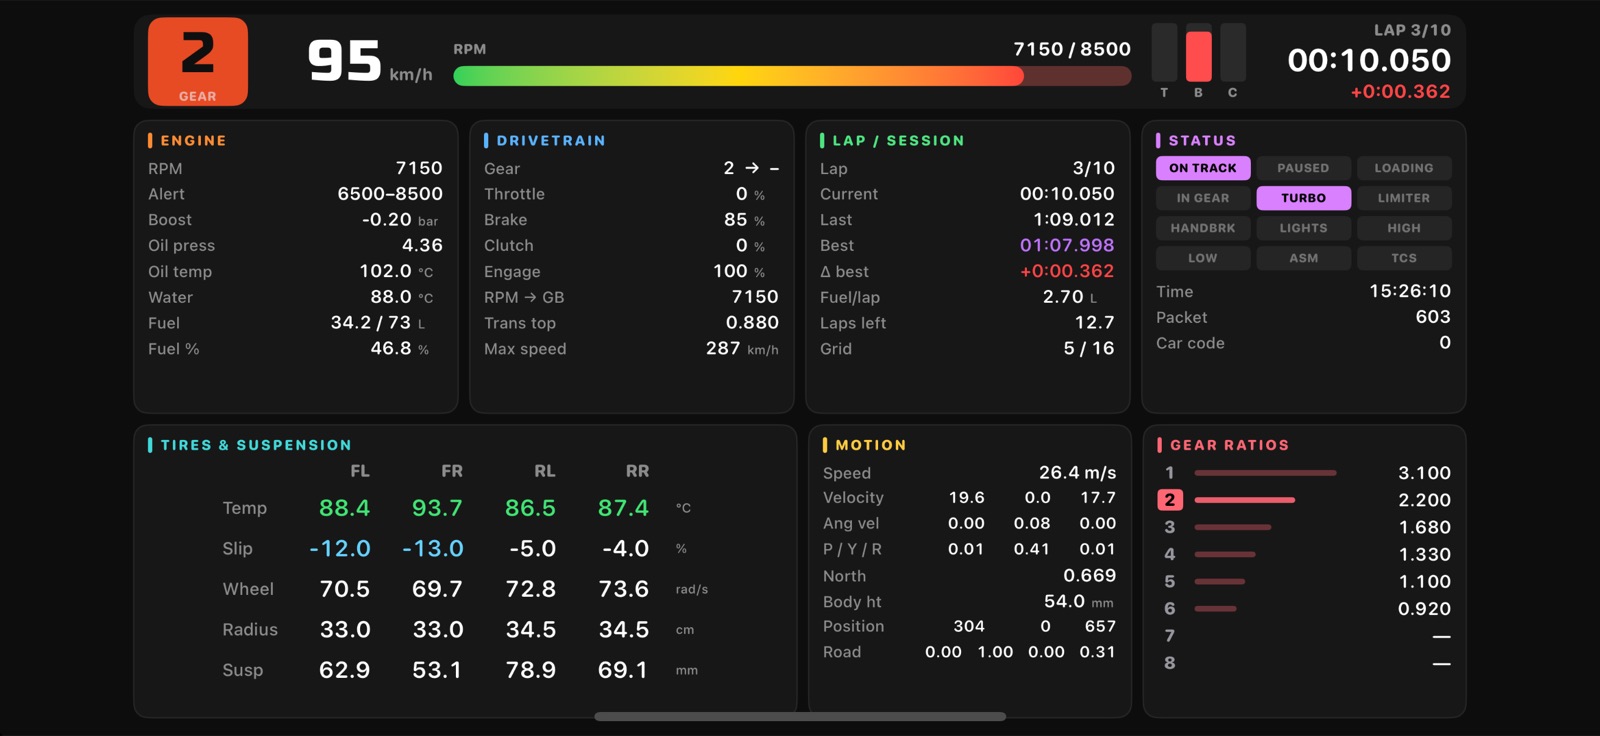Click the DRIVETRAIN panel heading
Image resolution: width=1600 pixels, height=736 pixels.
pos(551,141)
